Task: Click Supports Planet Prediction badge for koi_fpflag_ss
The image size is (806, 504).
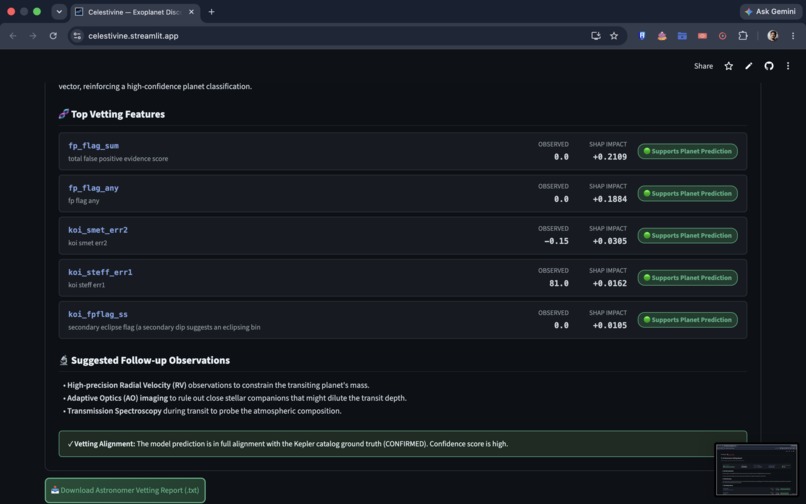Action: click(x=688, y=320)
